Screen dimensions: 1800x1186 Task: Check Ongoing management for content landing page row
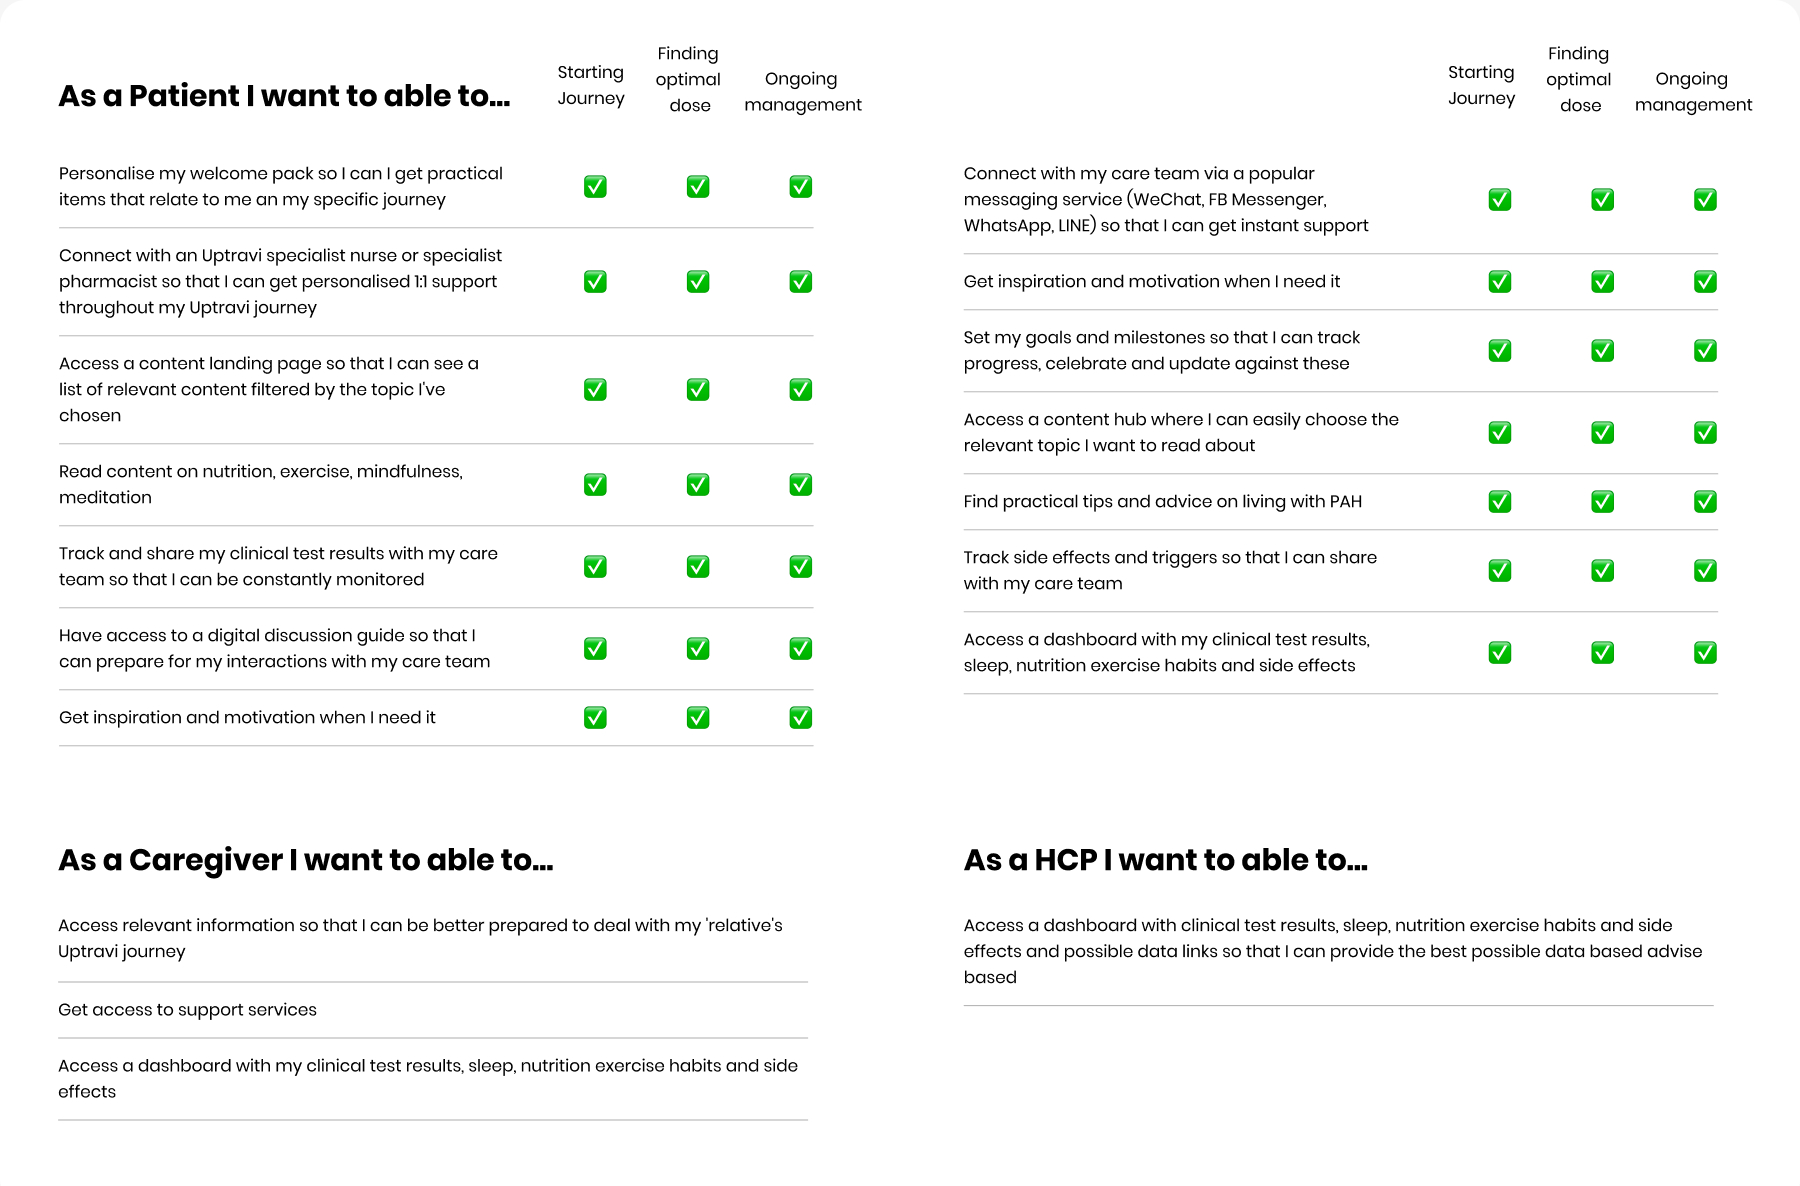coord(801,390)
